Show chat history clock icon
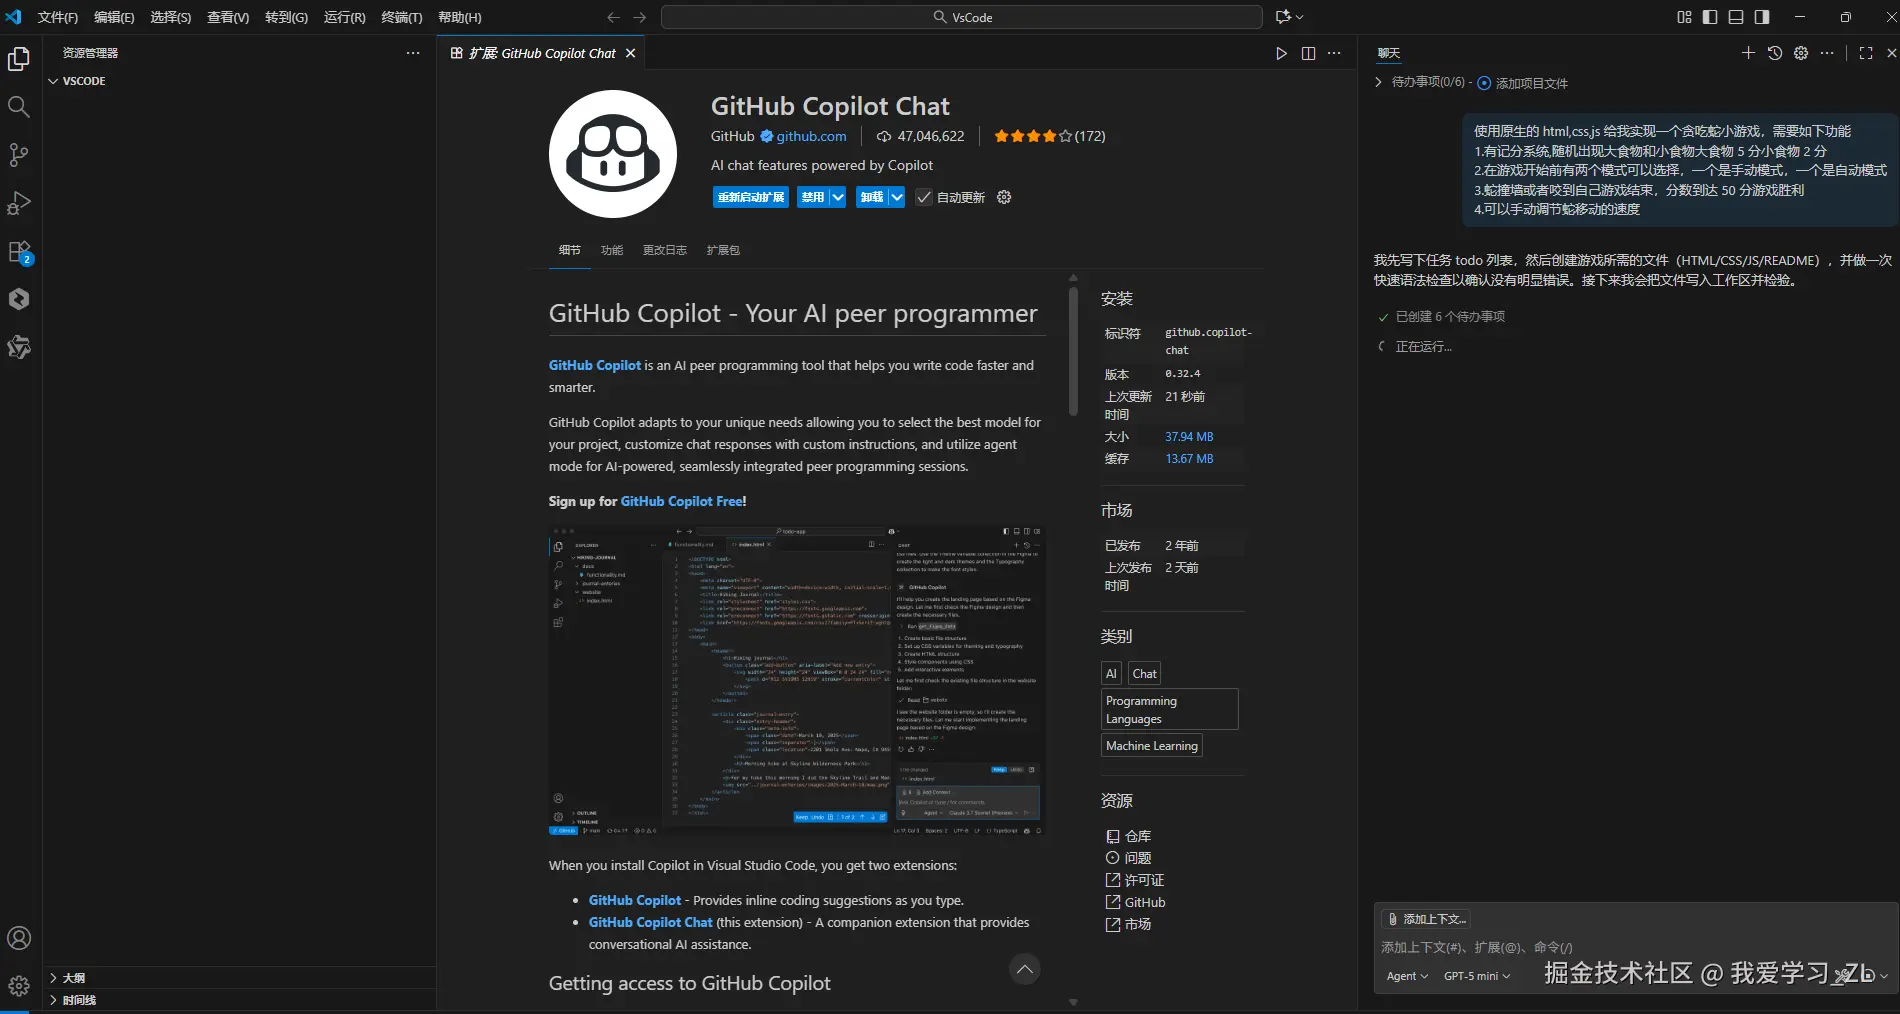Screen dimensions: 1900x1014 coord(1775,53)
